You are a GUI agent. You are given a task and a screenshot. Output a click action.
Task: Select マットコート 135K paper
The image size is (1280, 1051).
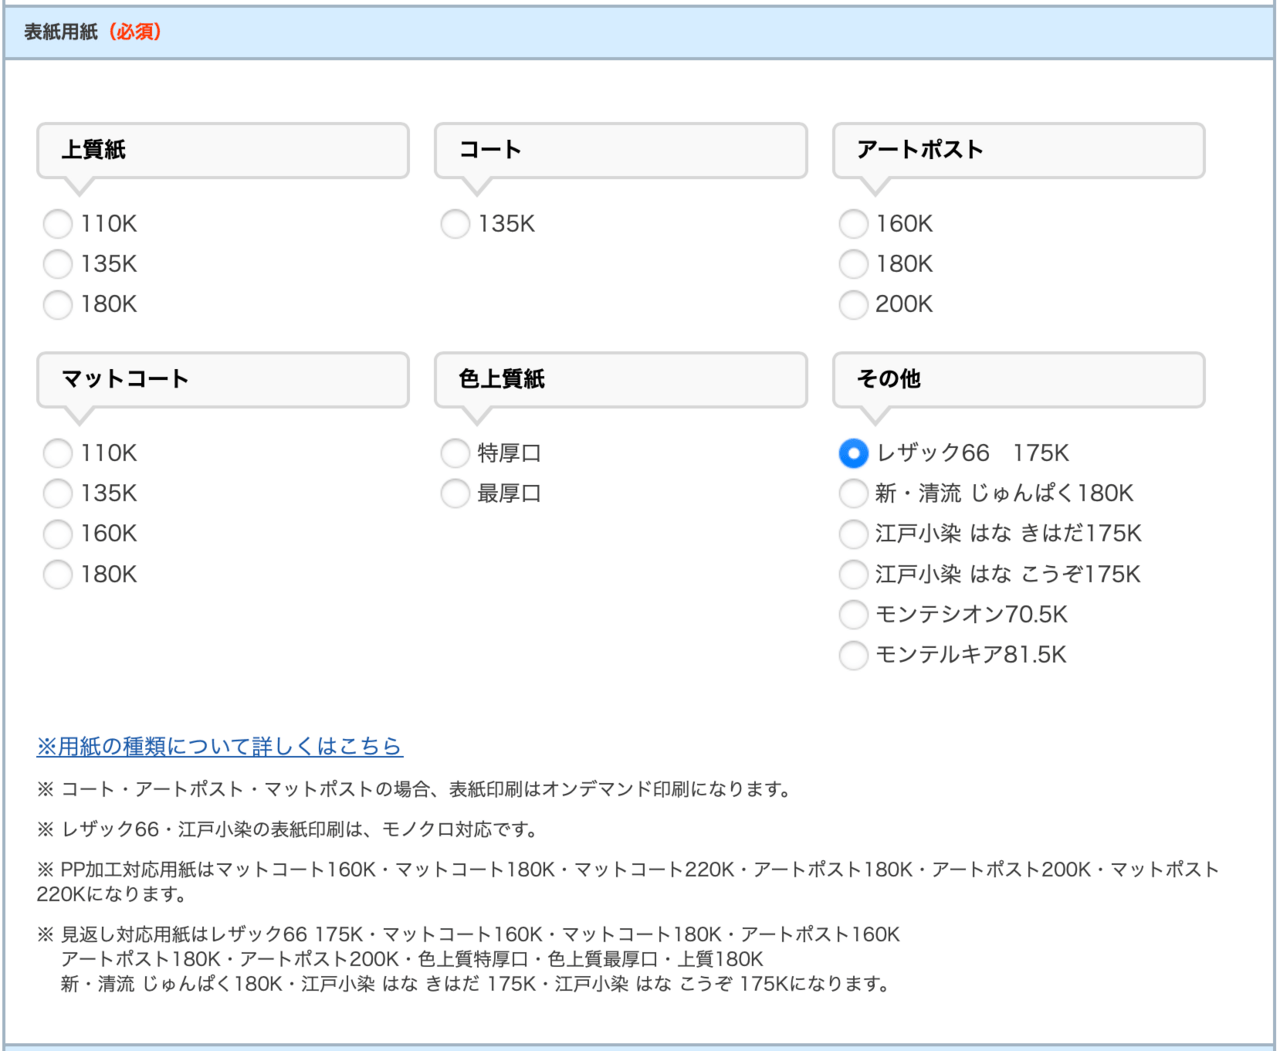point(58,493)
